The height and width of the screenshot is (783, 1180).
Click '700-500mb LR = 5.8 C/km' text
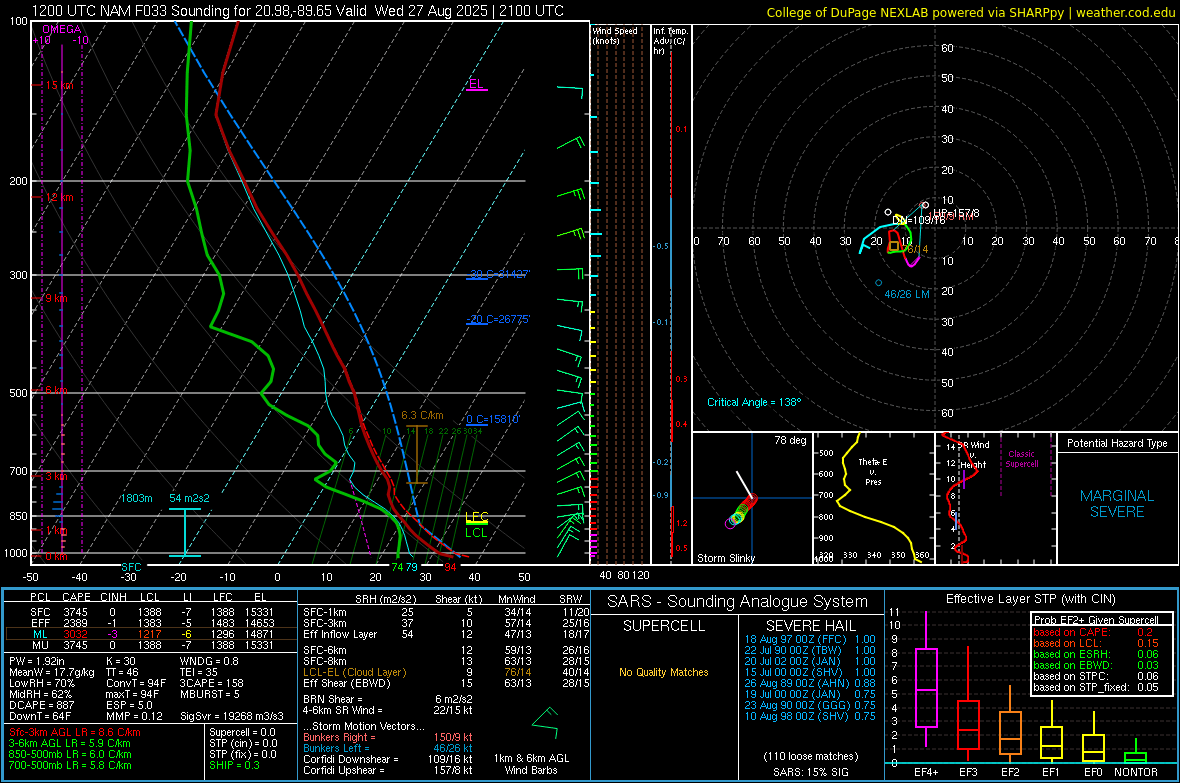tap(70, 765)
